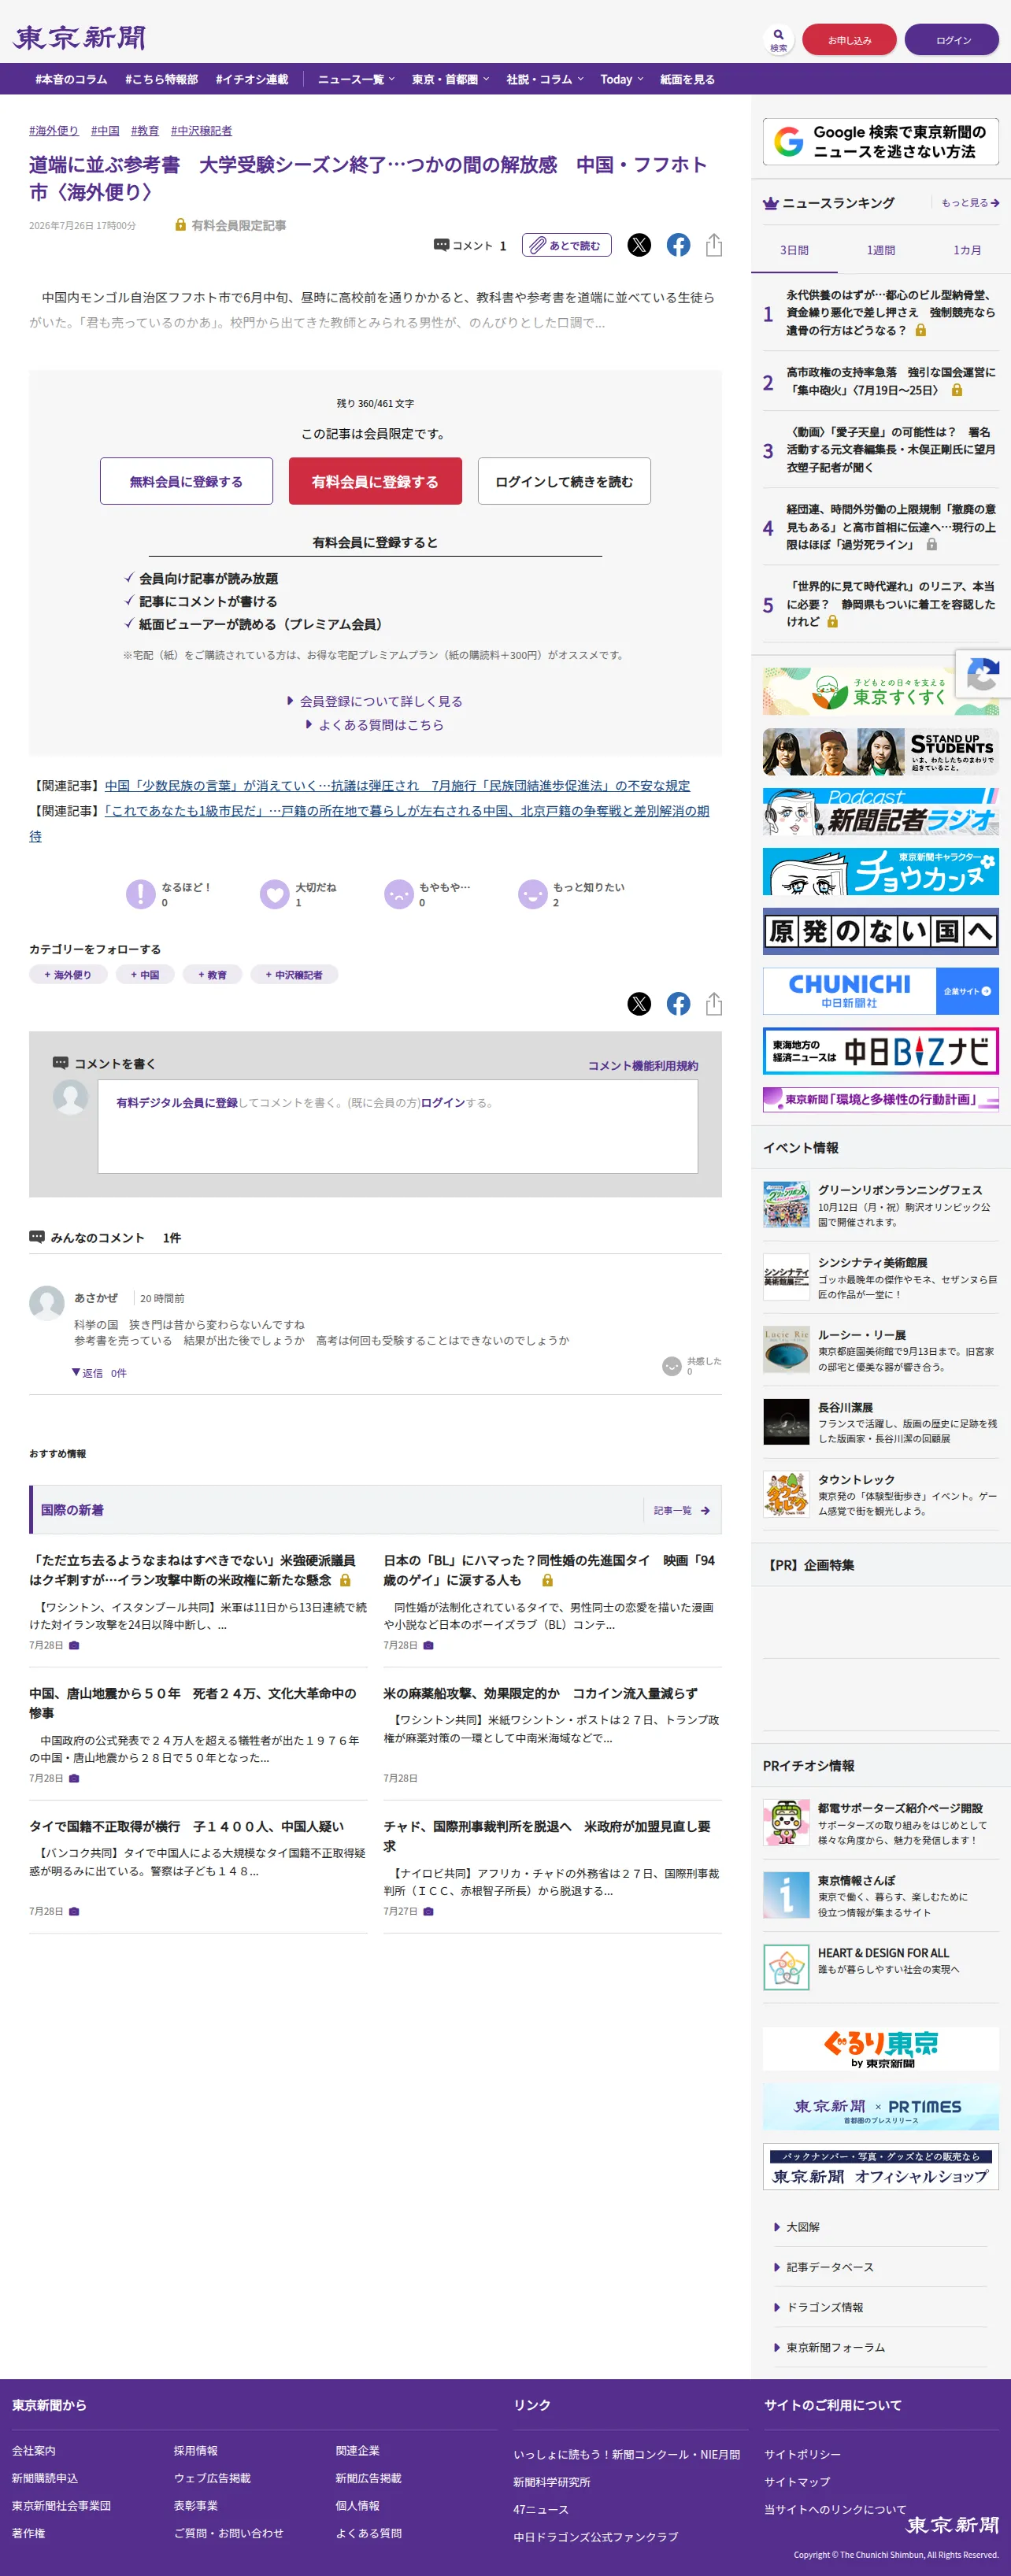Open the ルーシー・リー展 event thumbnail
The height and width of the screenshot is (2576, 1011).
(786, 1350)
